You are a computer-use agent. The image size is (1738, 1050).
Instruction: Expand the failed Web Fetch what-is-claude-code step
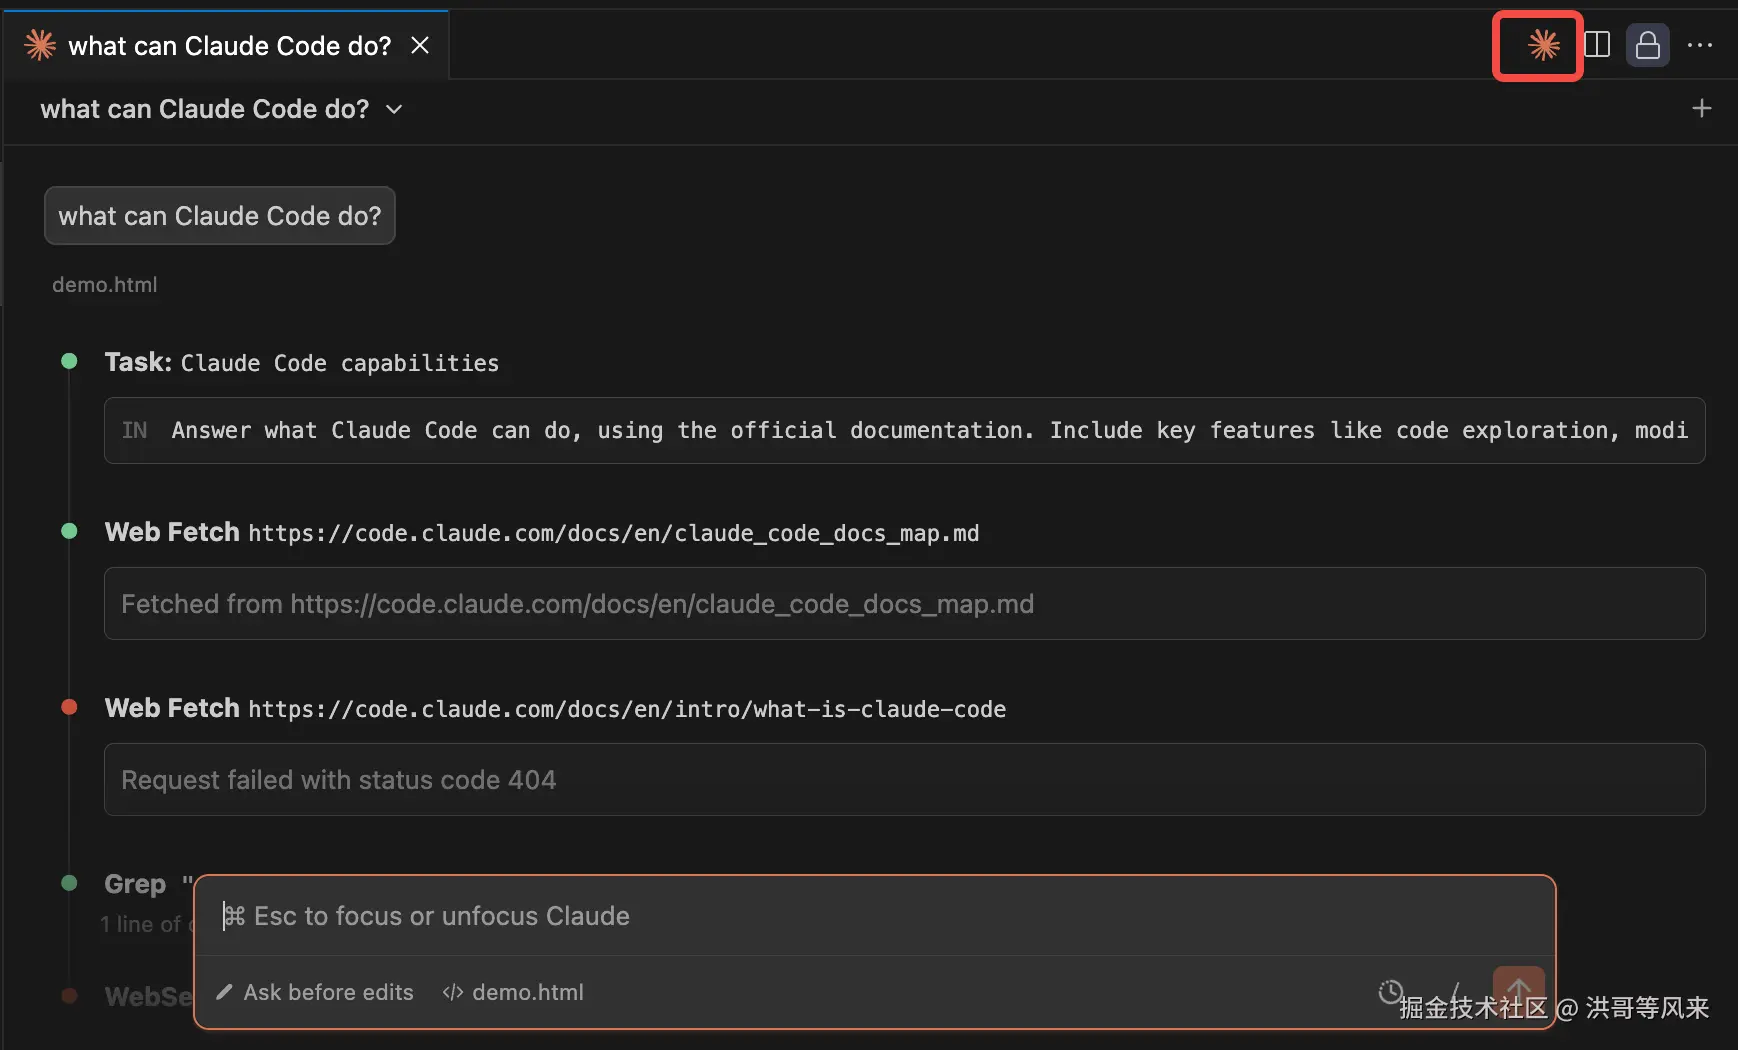(555, 709)
